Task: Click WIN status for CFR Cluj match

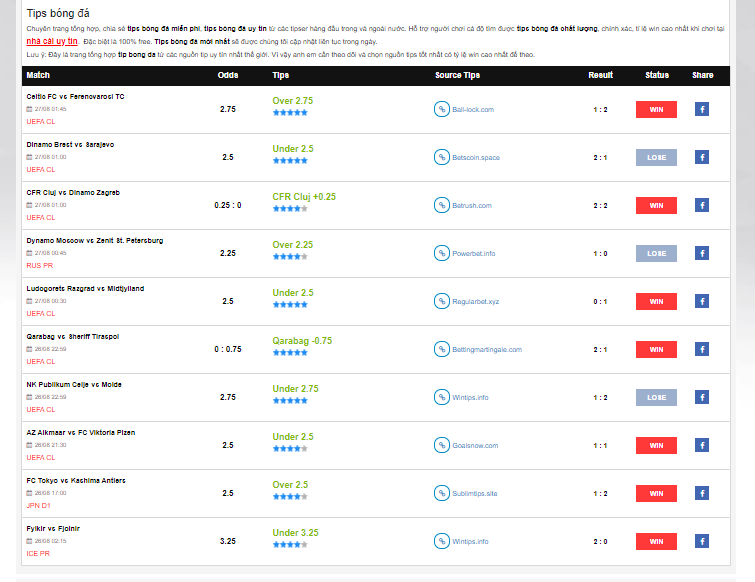Action: (x=656, y=205)
